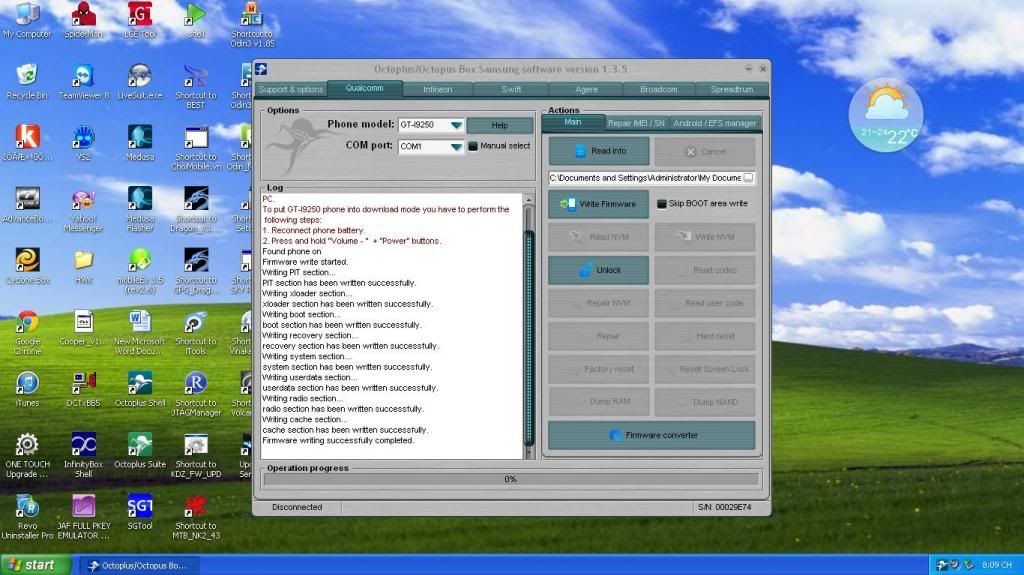Launch InfinityBox Shell icon

pos(84,455)
